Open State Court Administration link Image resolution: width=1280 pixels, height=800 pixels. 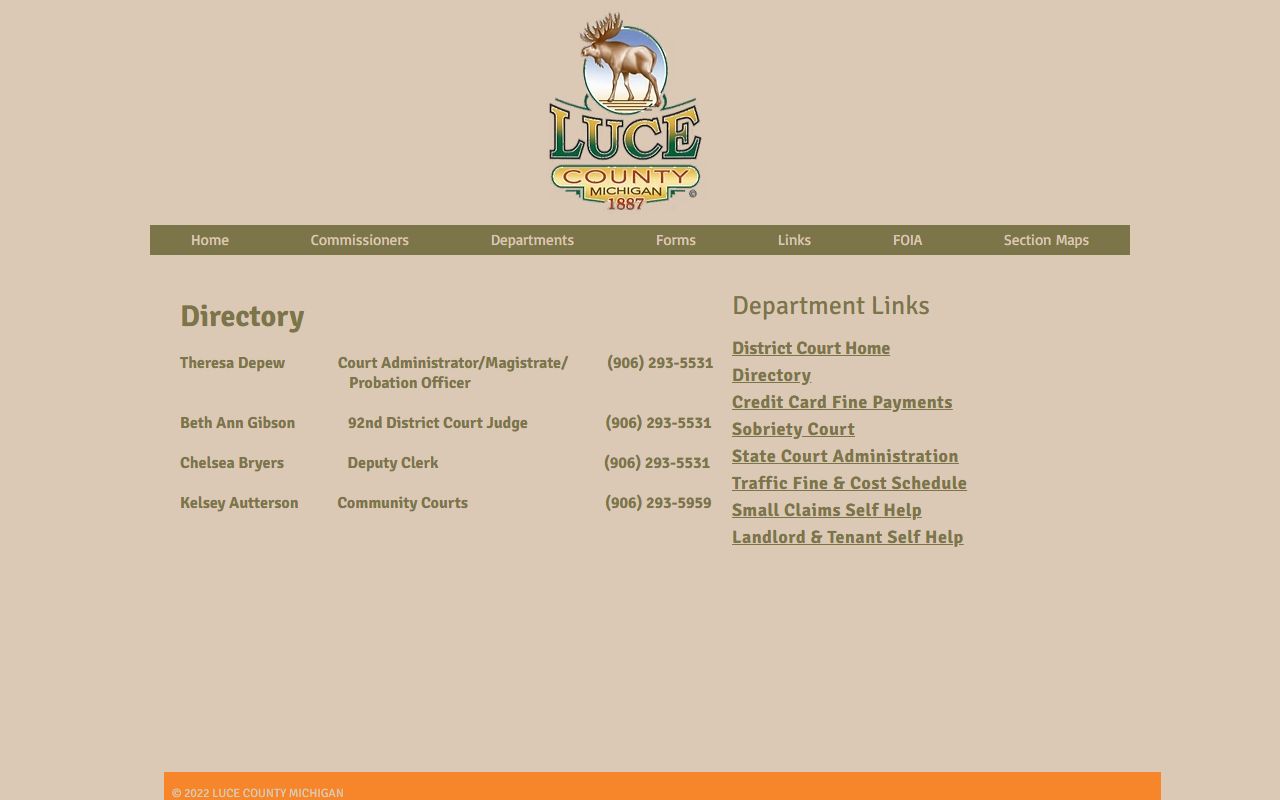click(x=845, y=456)
